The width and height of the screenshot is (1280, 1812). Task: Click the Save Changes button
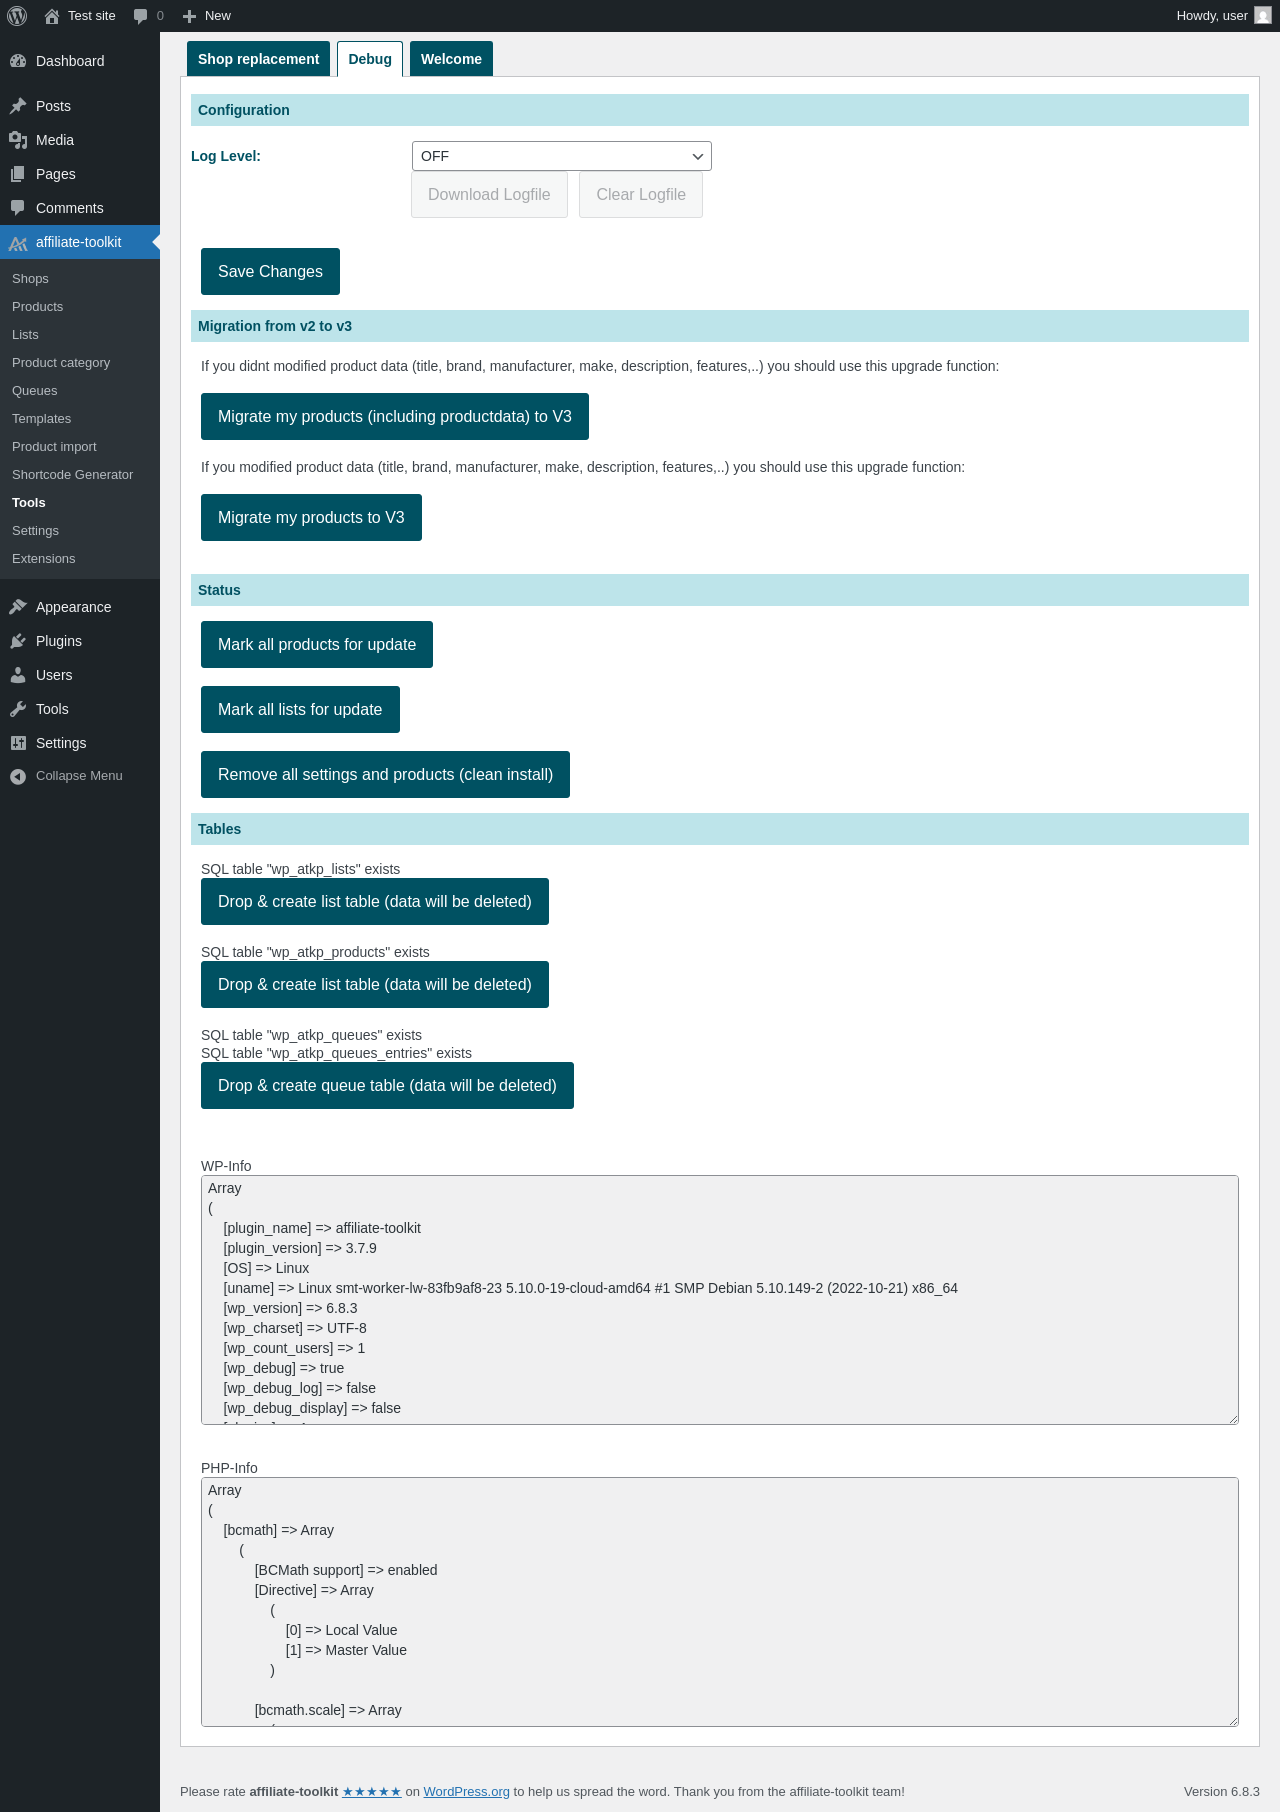coord(270,272)
